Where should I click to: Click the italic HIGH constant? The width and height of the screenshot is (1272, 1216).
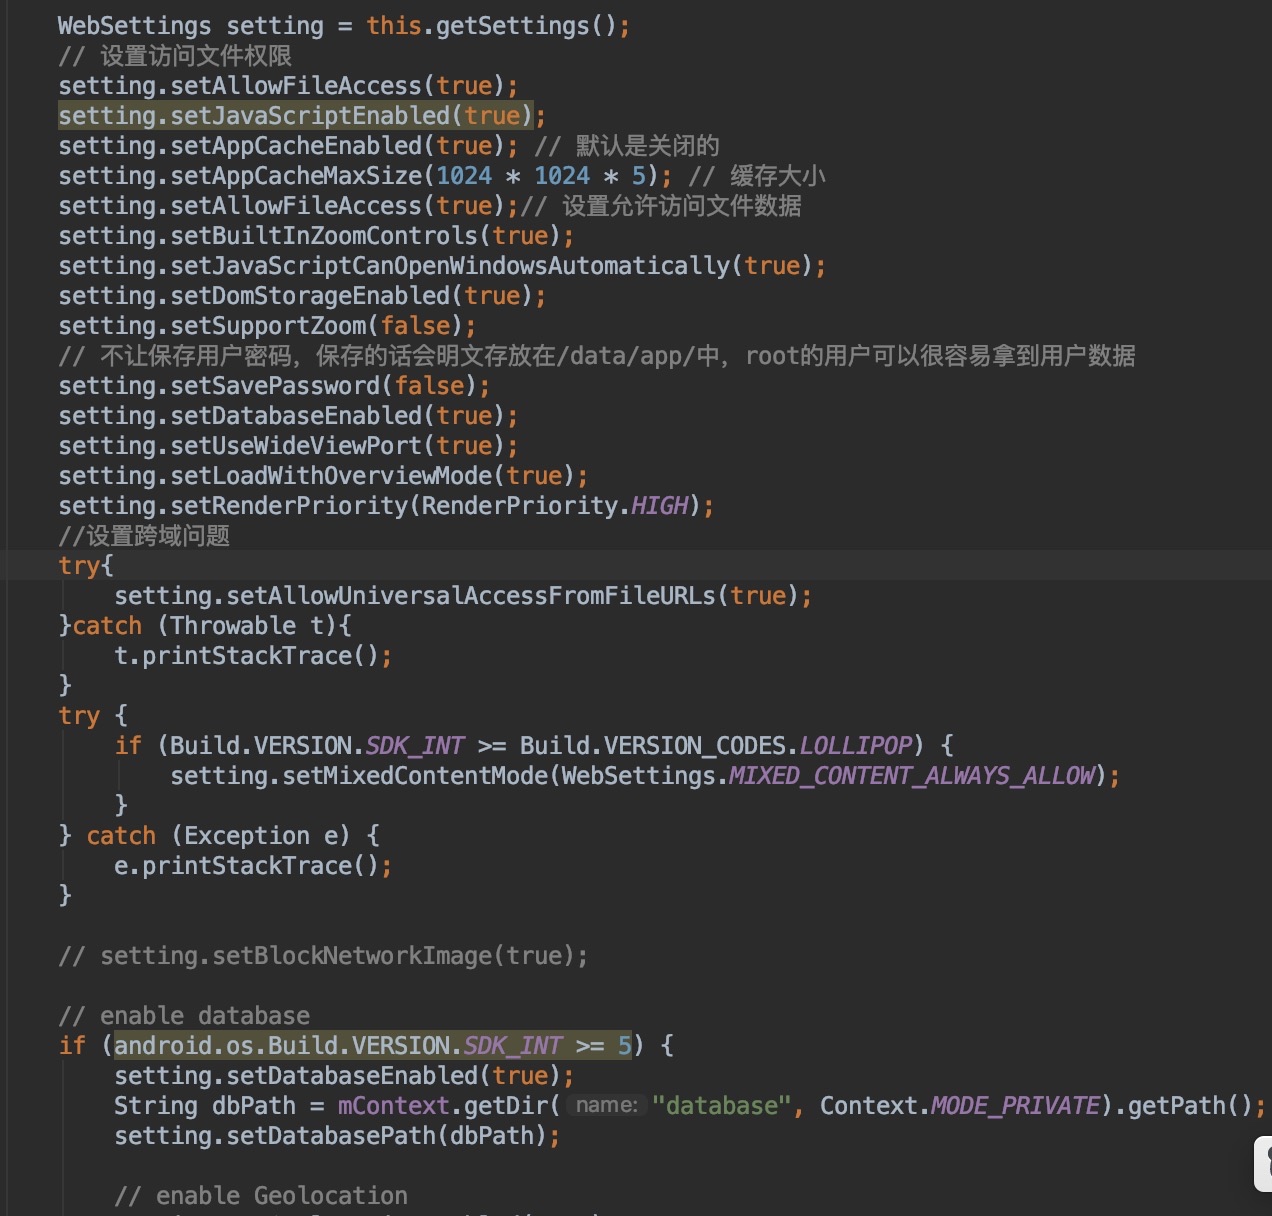(660, 506)
